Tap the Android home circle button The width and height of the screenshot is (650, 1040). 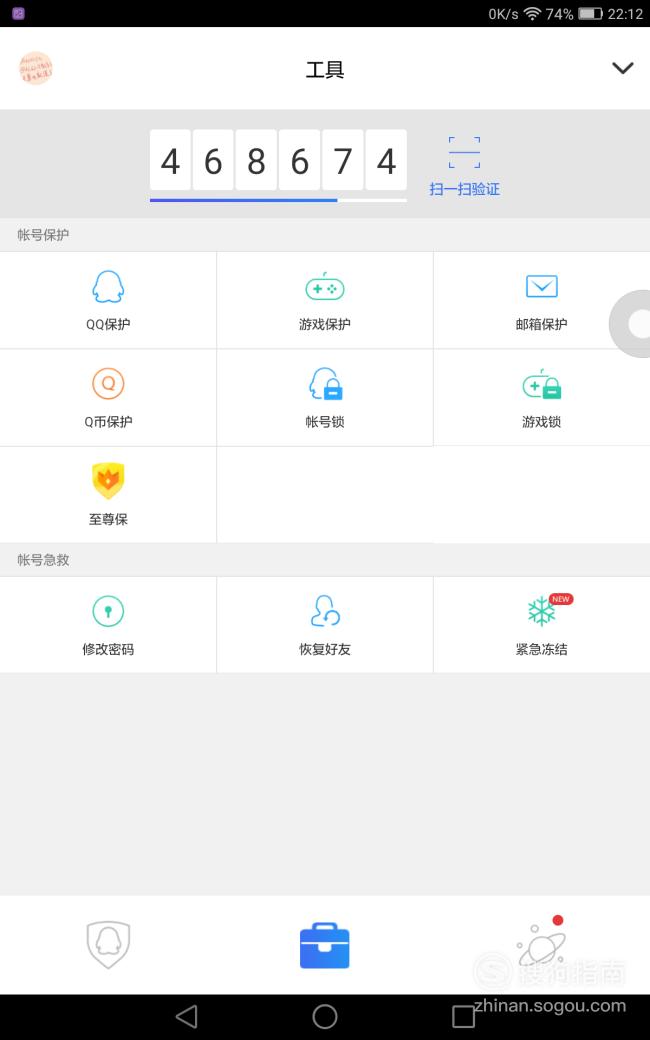[325, 1016]
